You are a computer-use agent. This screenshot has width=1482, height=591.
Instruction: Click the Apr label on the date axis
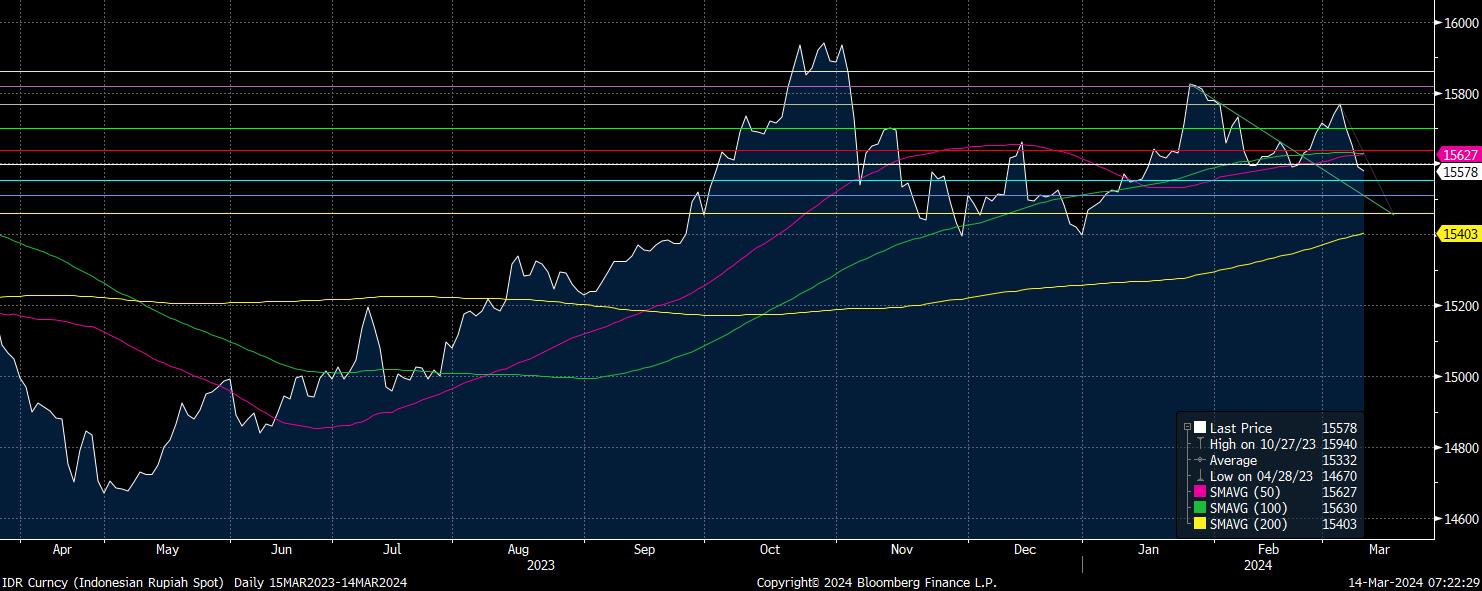pos(62,549)
